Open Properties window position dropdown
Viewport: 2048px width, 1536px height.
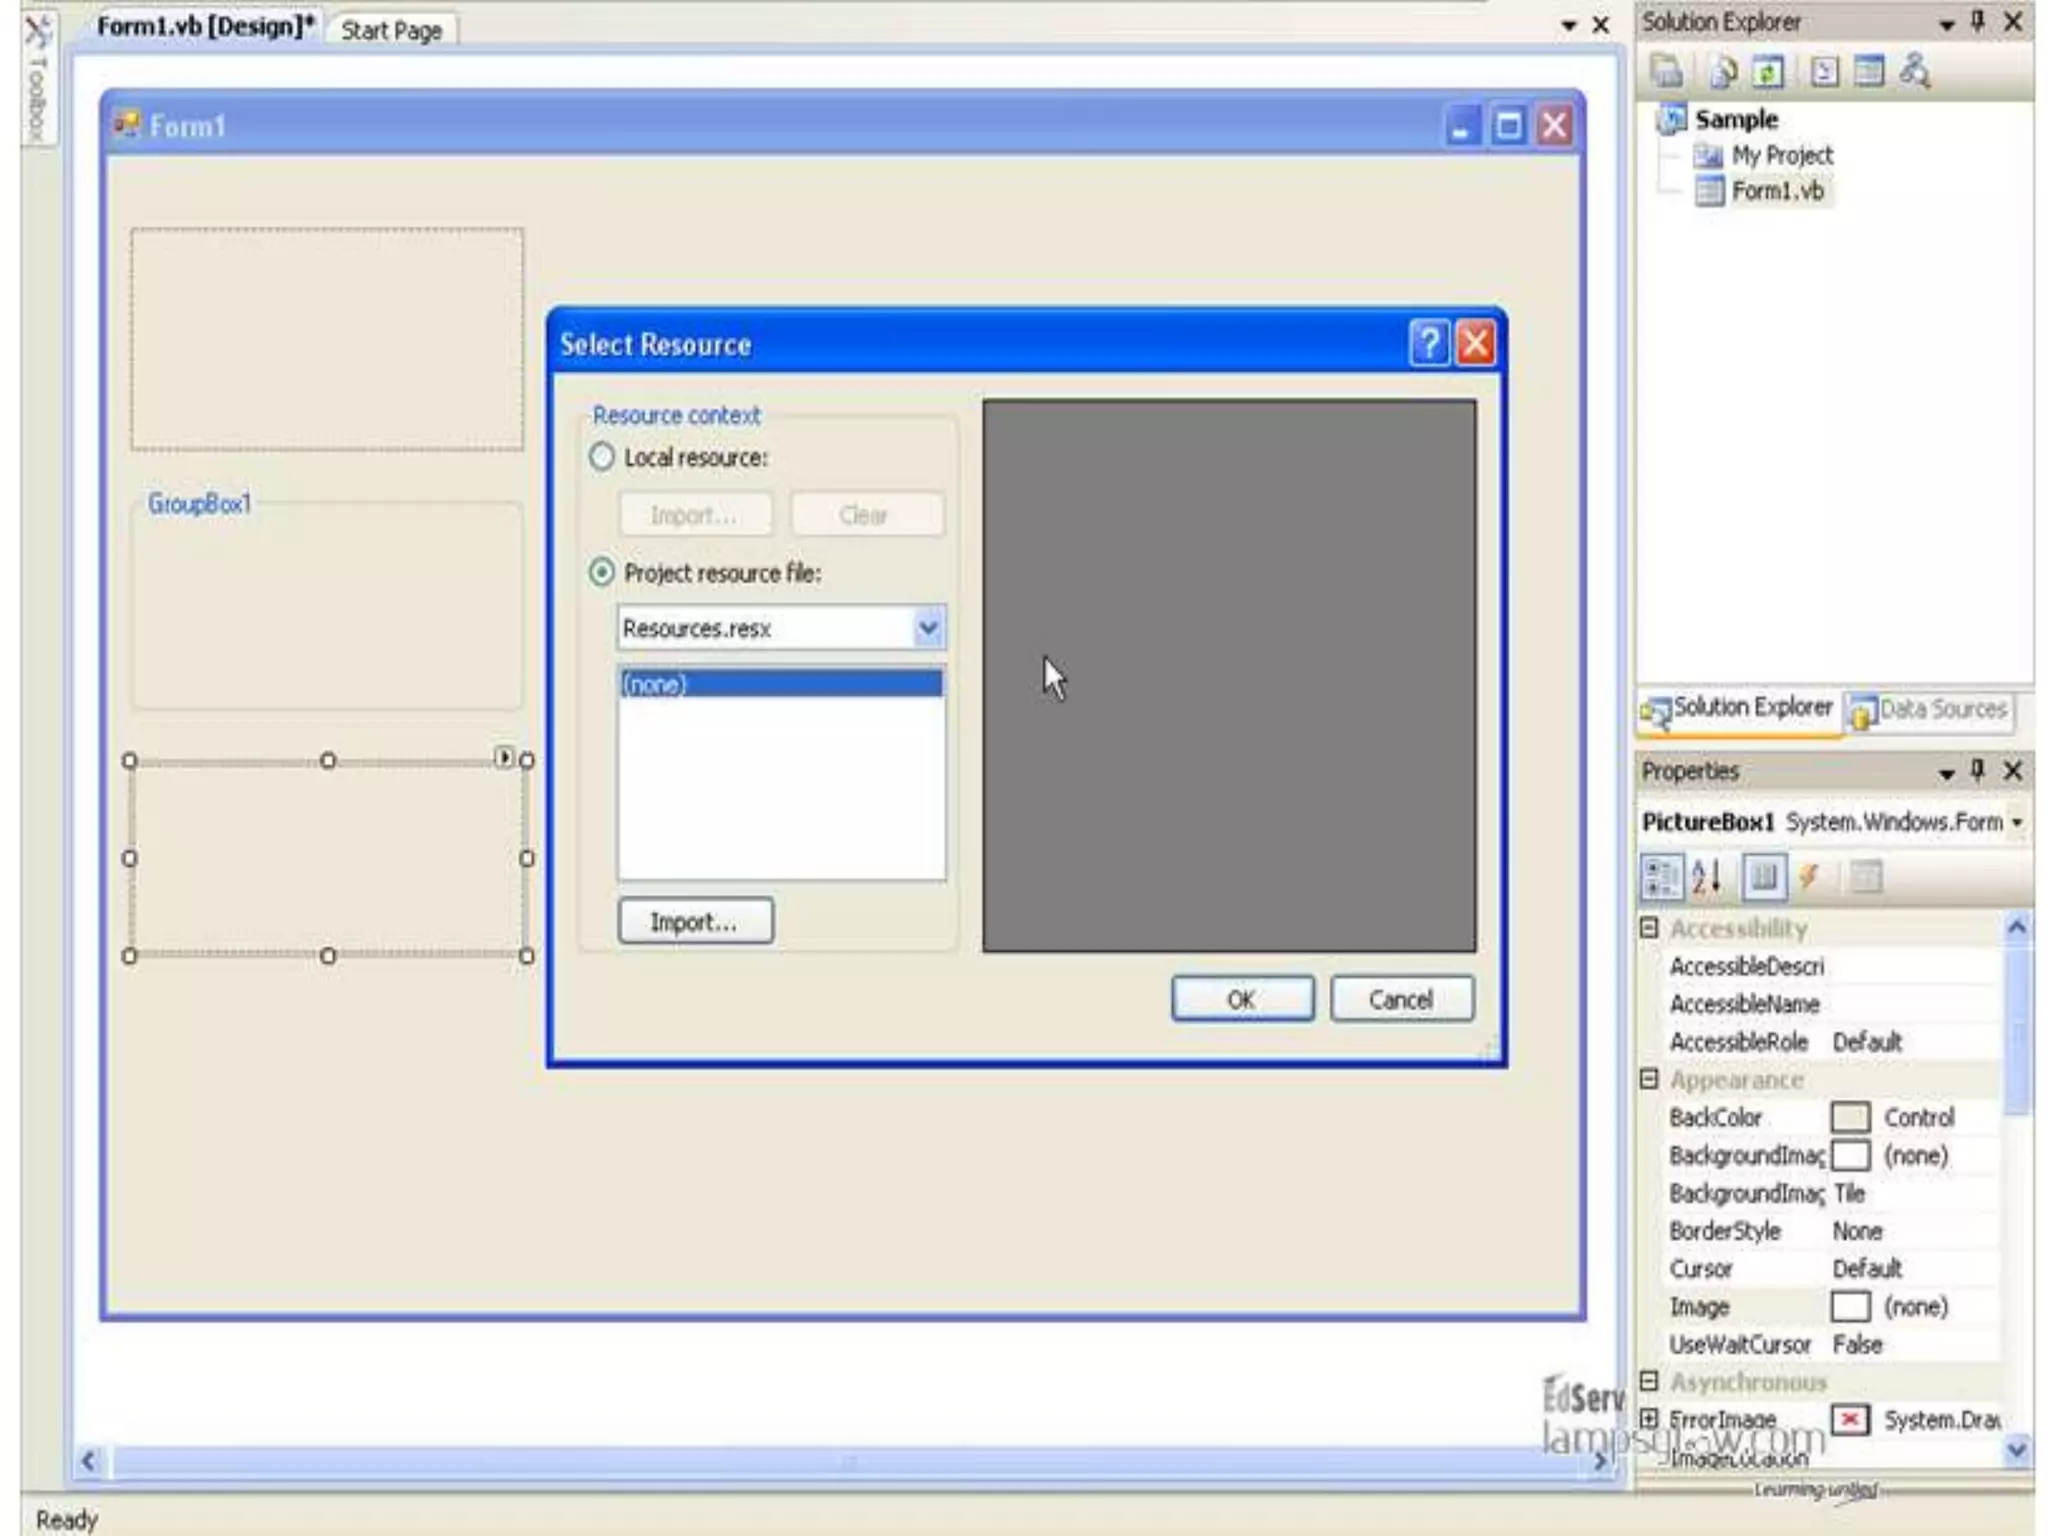point(1946,772)
